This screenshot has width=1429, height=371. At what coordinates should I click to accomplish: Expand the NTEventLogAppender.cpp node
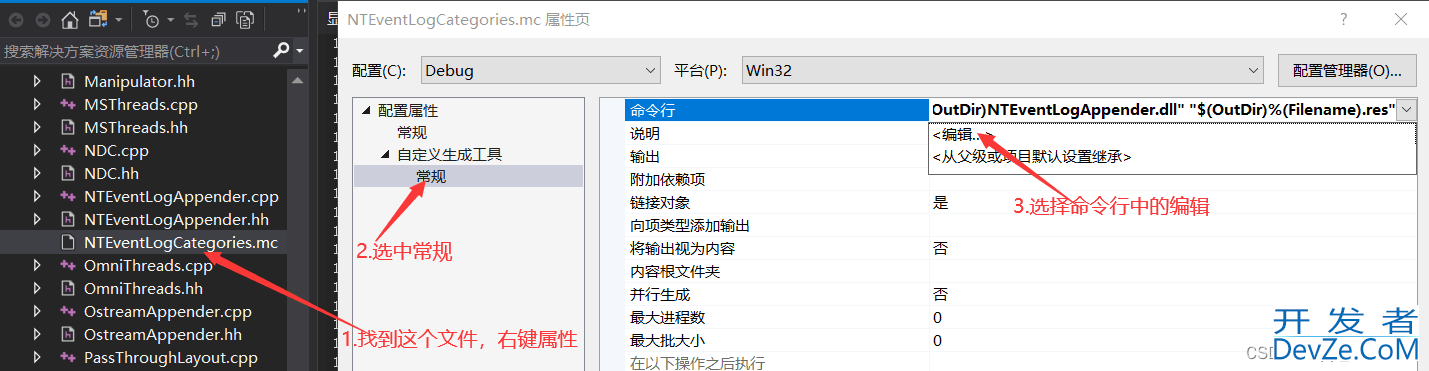pyautogui.click(x=38, y=196)
